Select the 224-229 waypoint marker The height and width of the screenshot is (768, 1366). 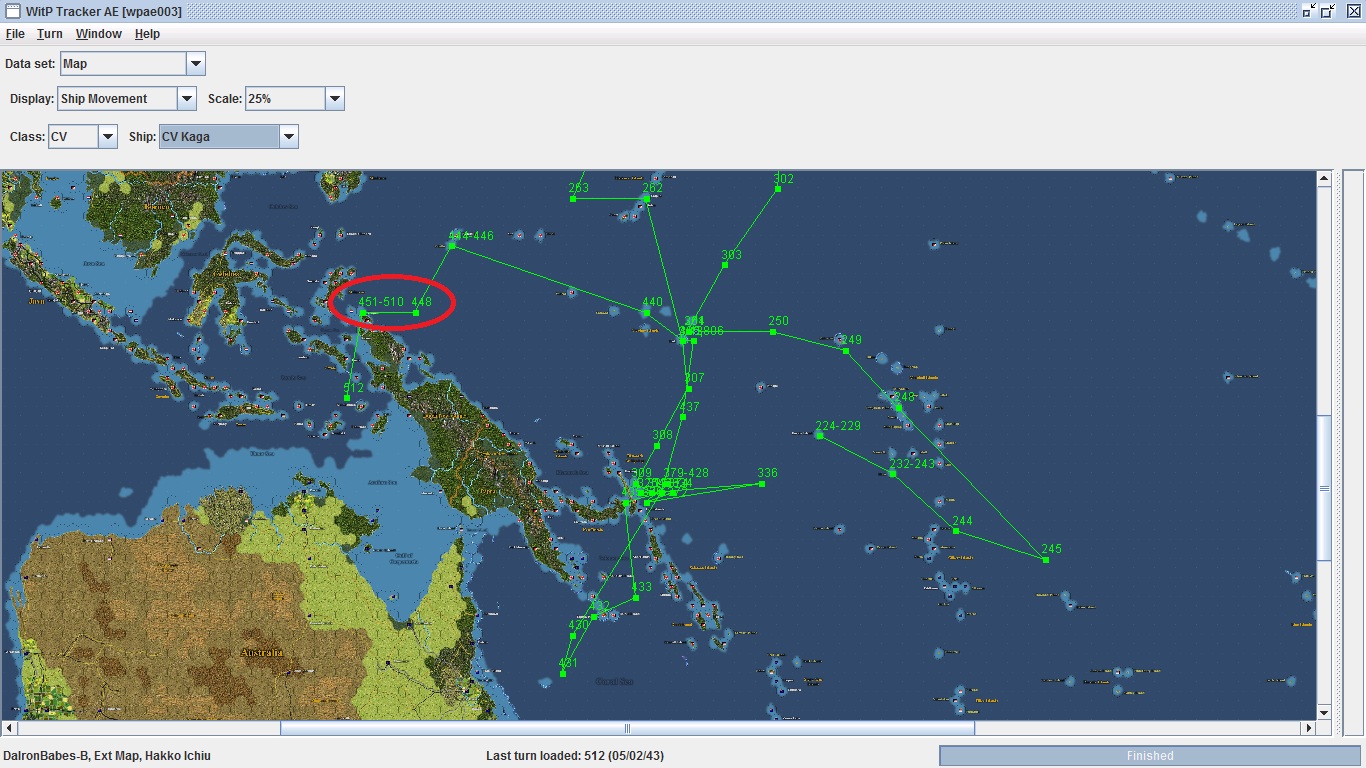point(819,435)
